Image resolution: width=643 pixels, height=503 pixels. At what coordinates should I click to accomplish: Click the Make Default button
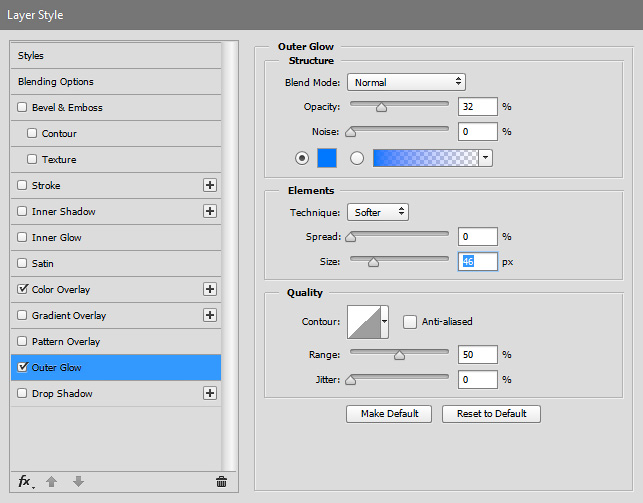(389, 414)
